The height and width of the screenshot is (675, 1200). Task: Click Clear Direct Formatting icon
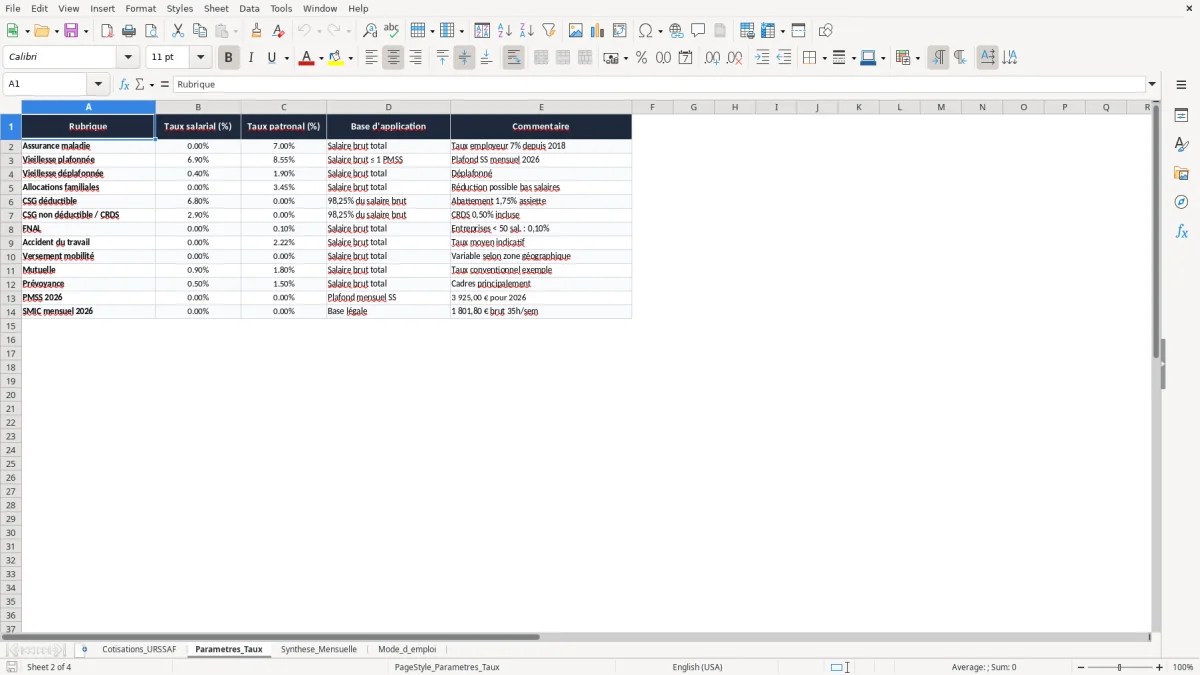pos(278,31)
